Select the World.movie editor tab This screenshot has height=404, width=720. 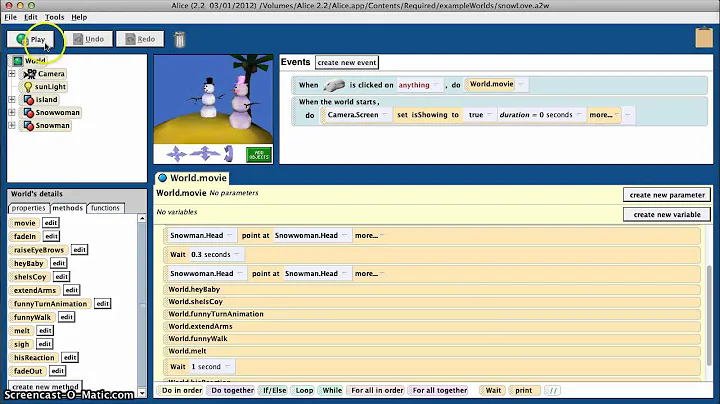coord(192,178)
